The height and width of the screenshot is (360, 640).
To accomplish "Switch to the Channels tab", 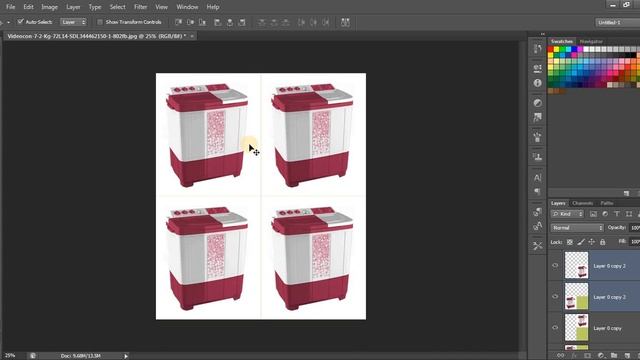I will [582, 203].
